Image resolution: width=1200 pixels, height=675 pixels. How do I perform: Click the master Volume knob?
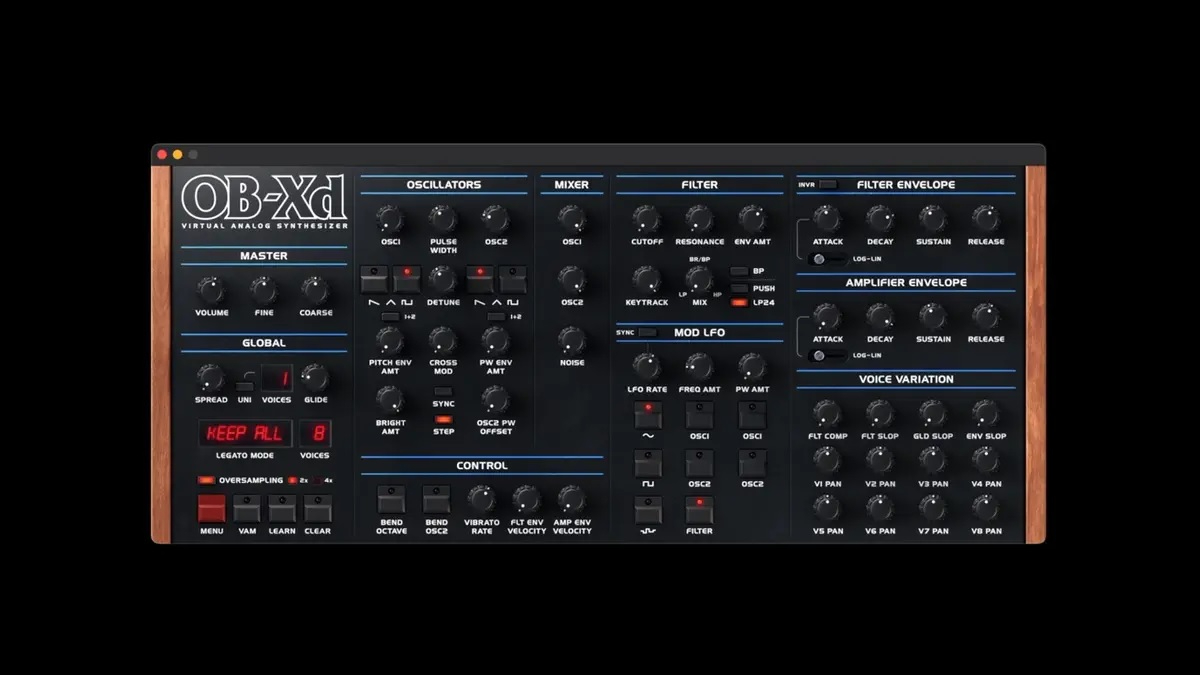tap(211, 291)
